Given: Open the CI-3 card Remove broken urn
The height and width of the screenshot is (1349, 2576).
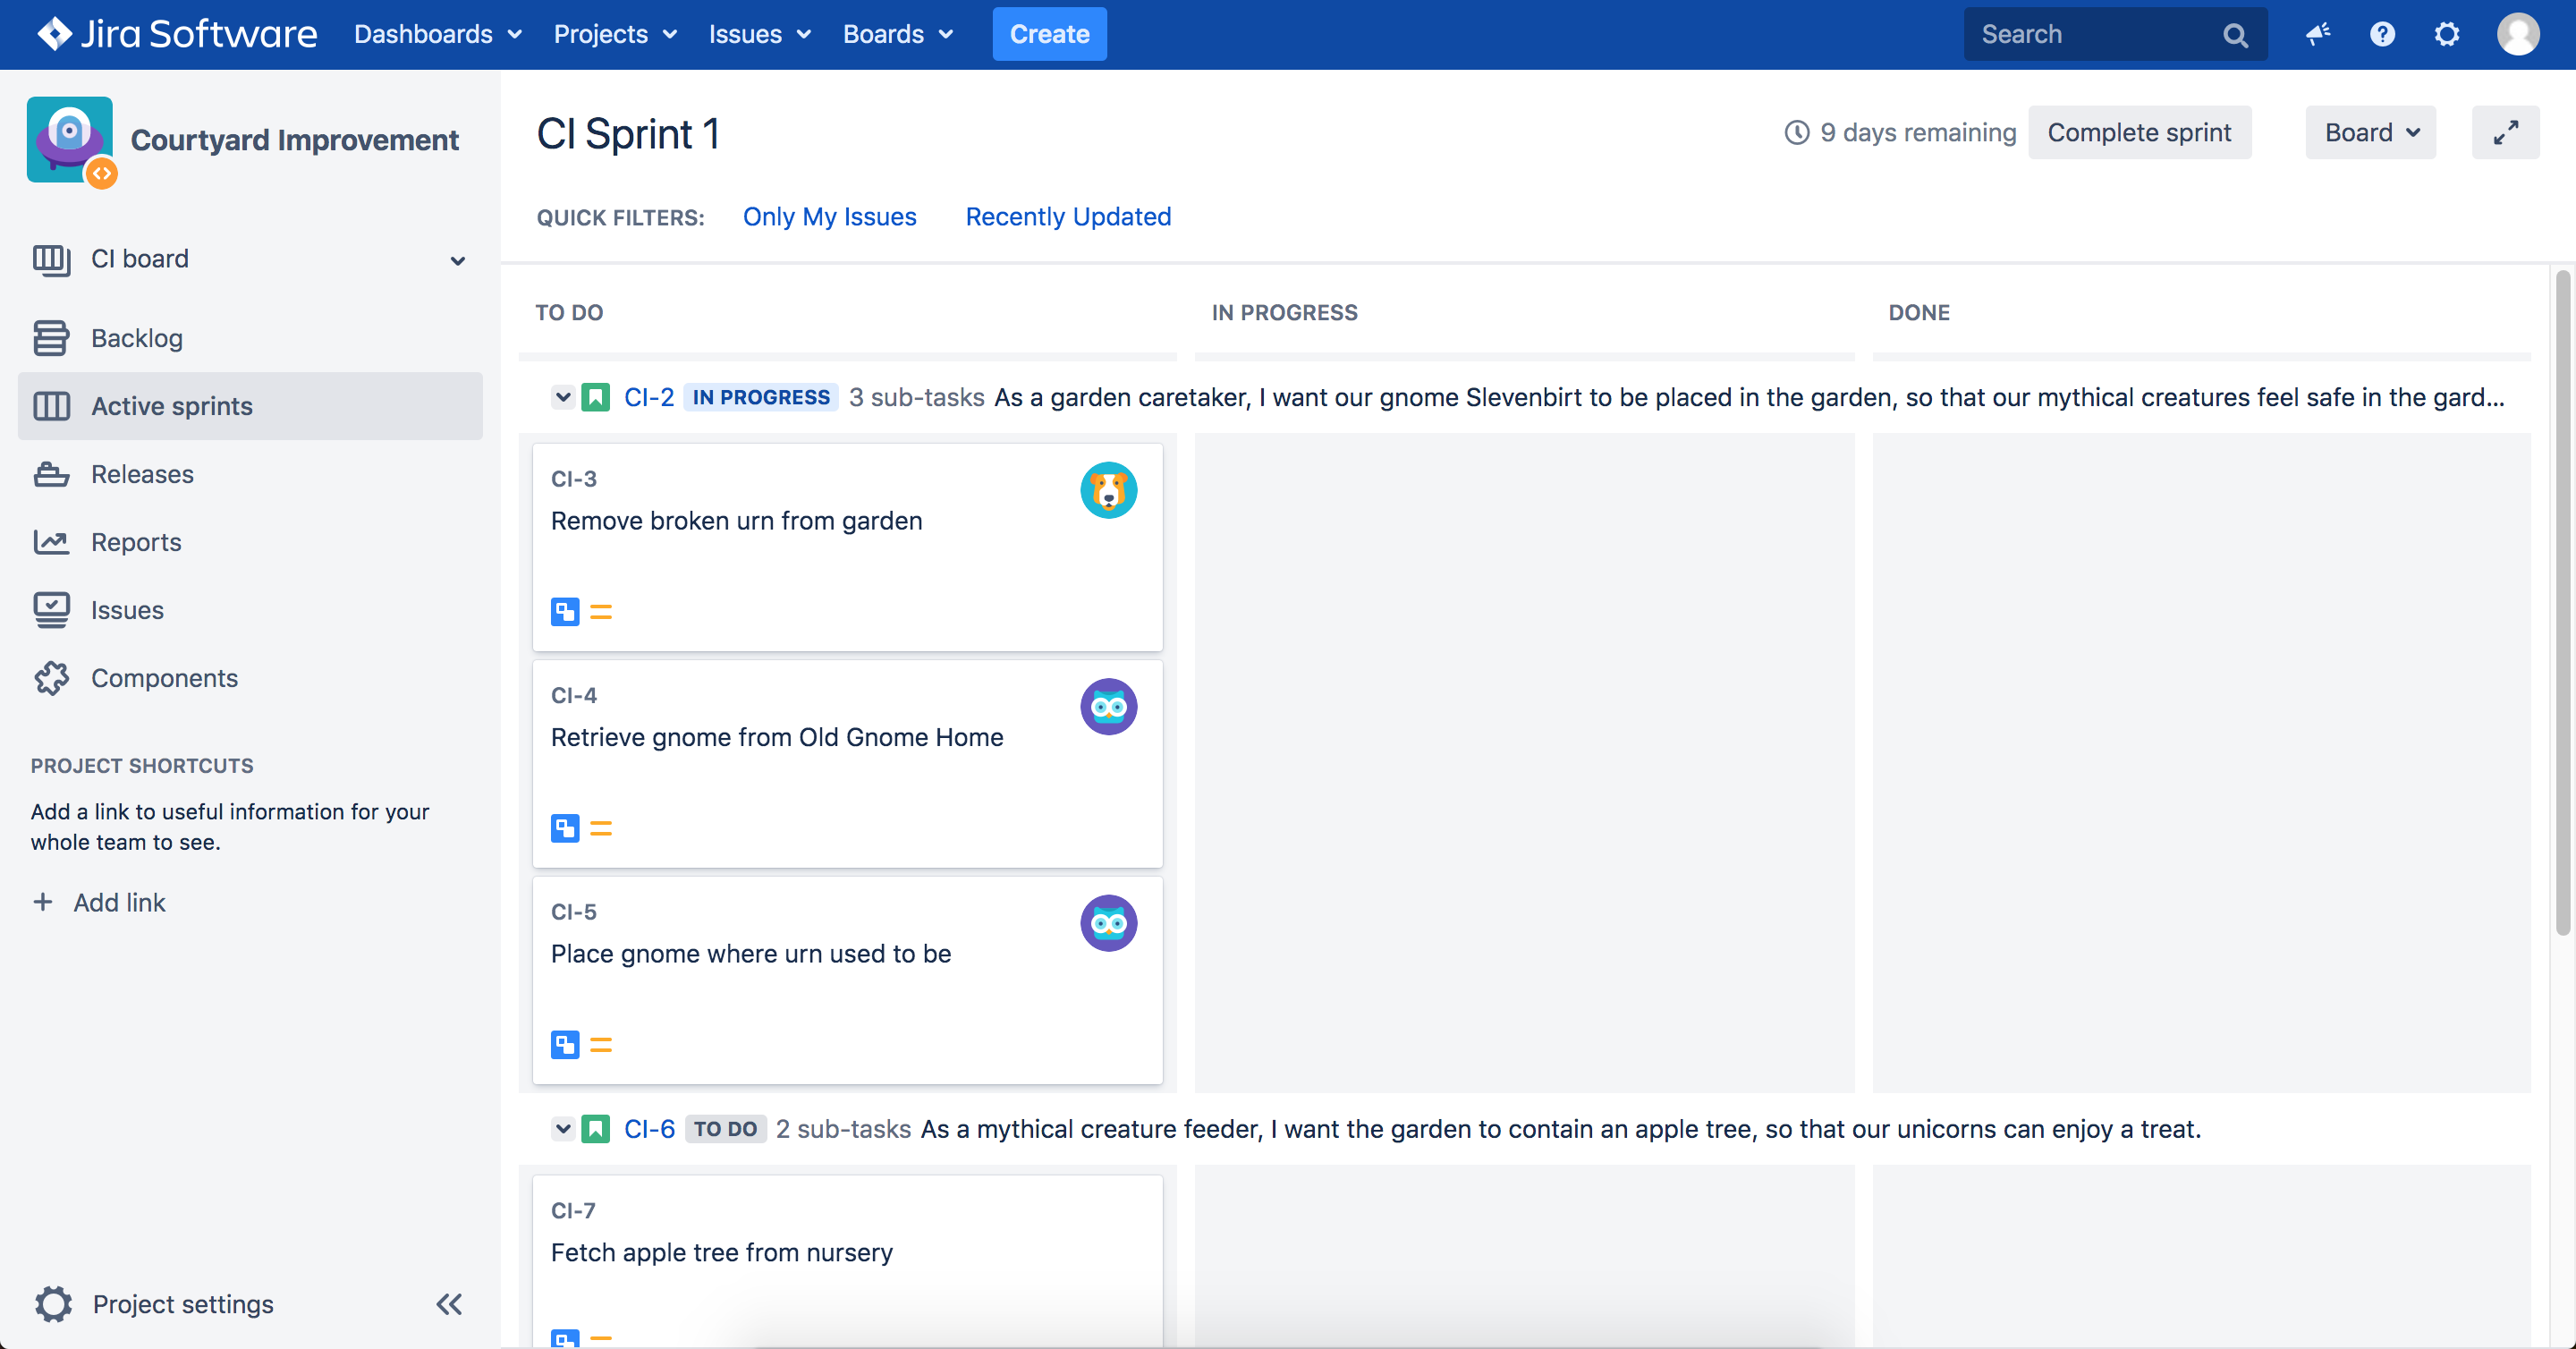Looking at the screenshot, I should pyautogui.click(x=847, y=547).
